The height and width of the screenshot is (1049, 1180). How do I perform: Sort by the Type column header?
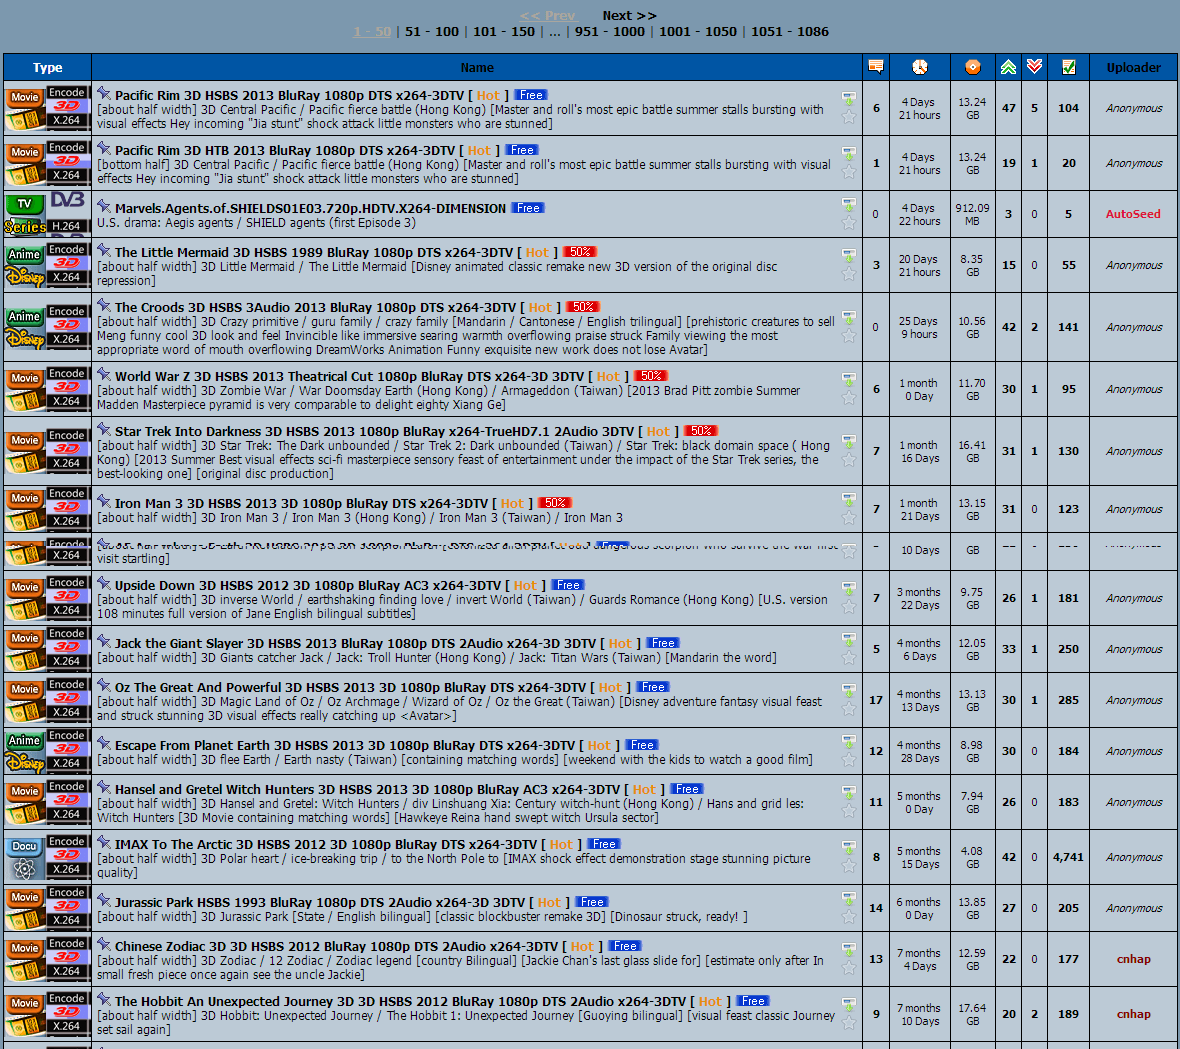[47, 68]
